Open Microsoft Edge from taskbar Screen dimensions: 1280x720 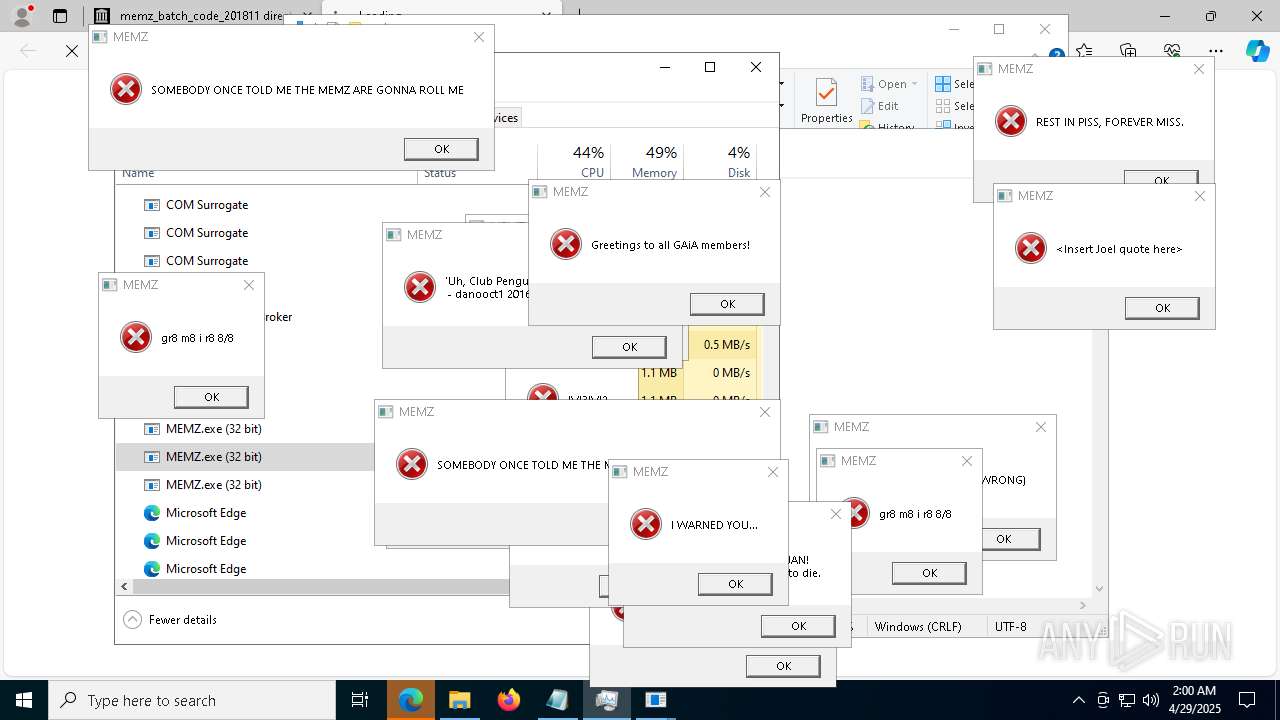click(x=411, y=700)
